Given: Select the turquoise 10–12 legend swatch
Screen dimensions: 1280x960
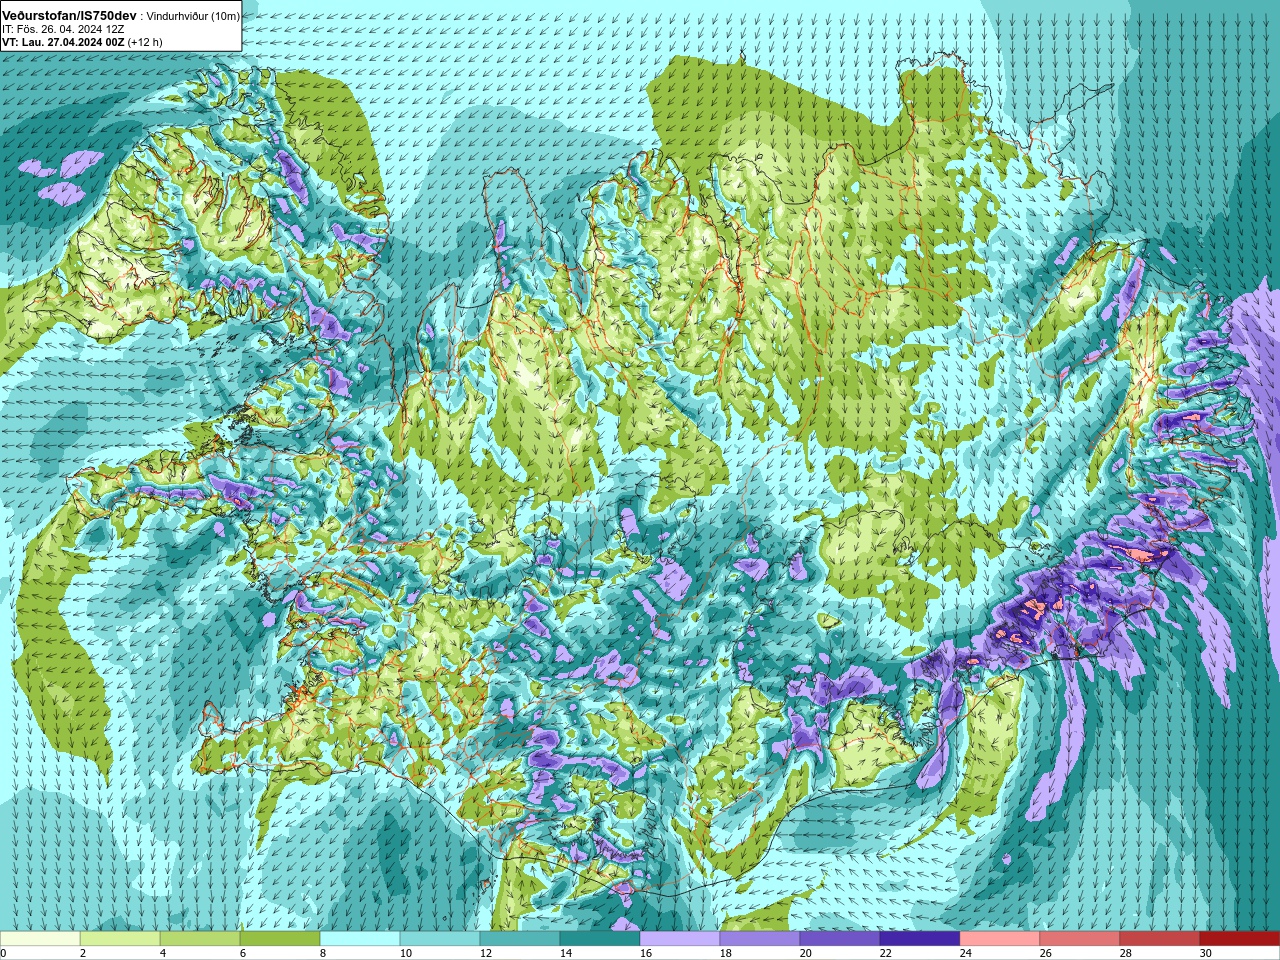Looking at the screenshot, I should 440,939.
